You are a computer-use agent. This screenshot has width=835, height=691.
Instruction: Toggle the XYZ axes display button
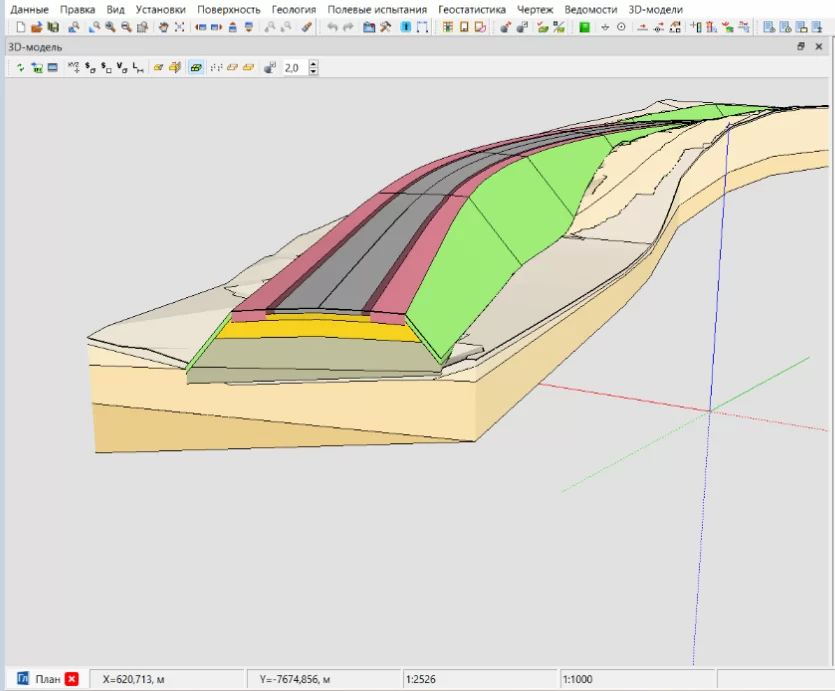click(x=73, y=68)
